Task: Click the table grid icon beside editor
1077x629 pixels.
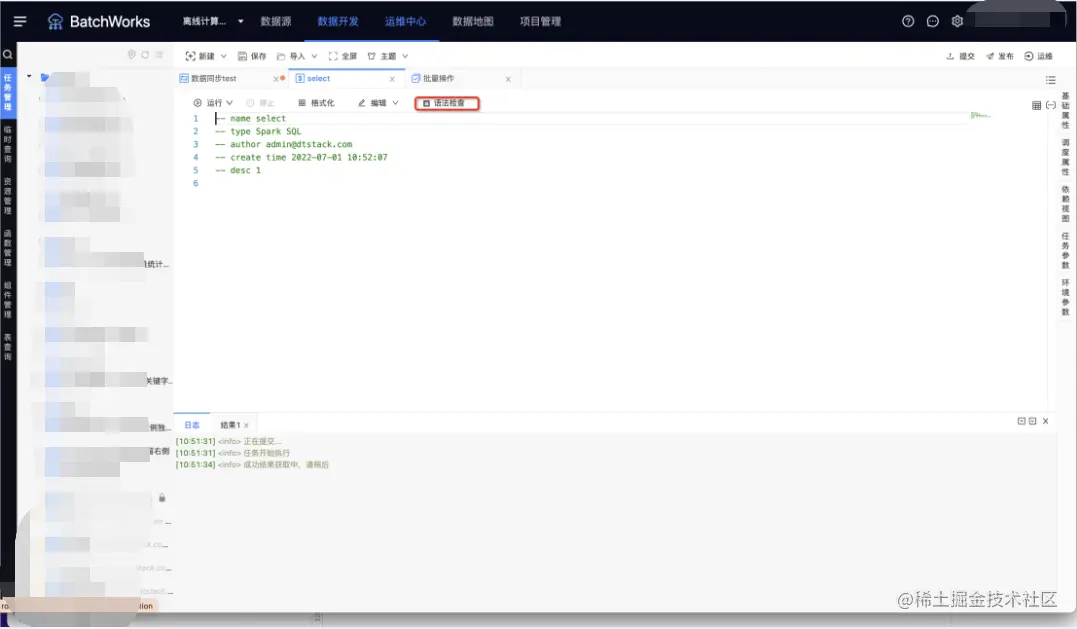Action: tap(1036, 105)
